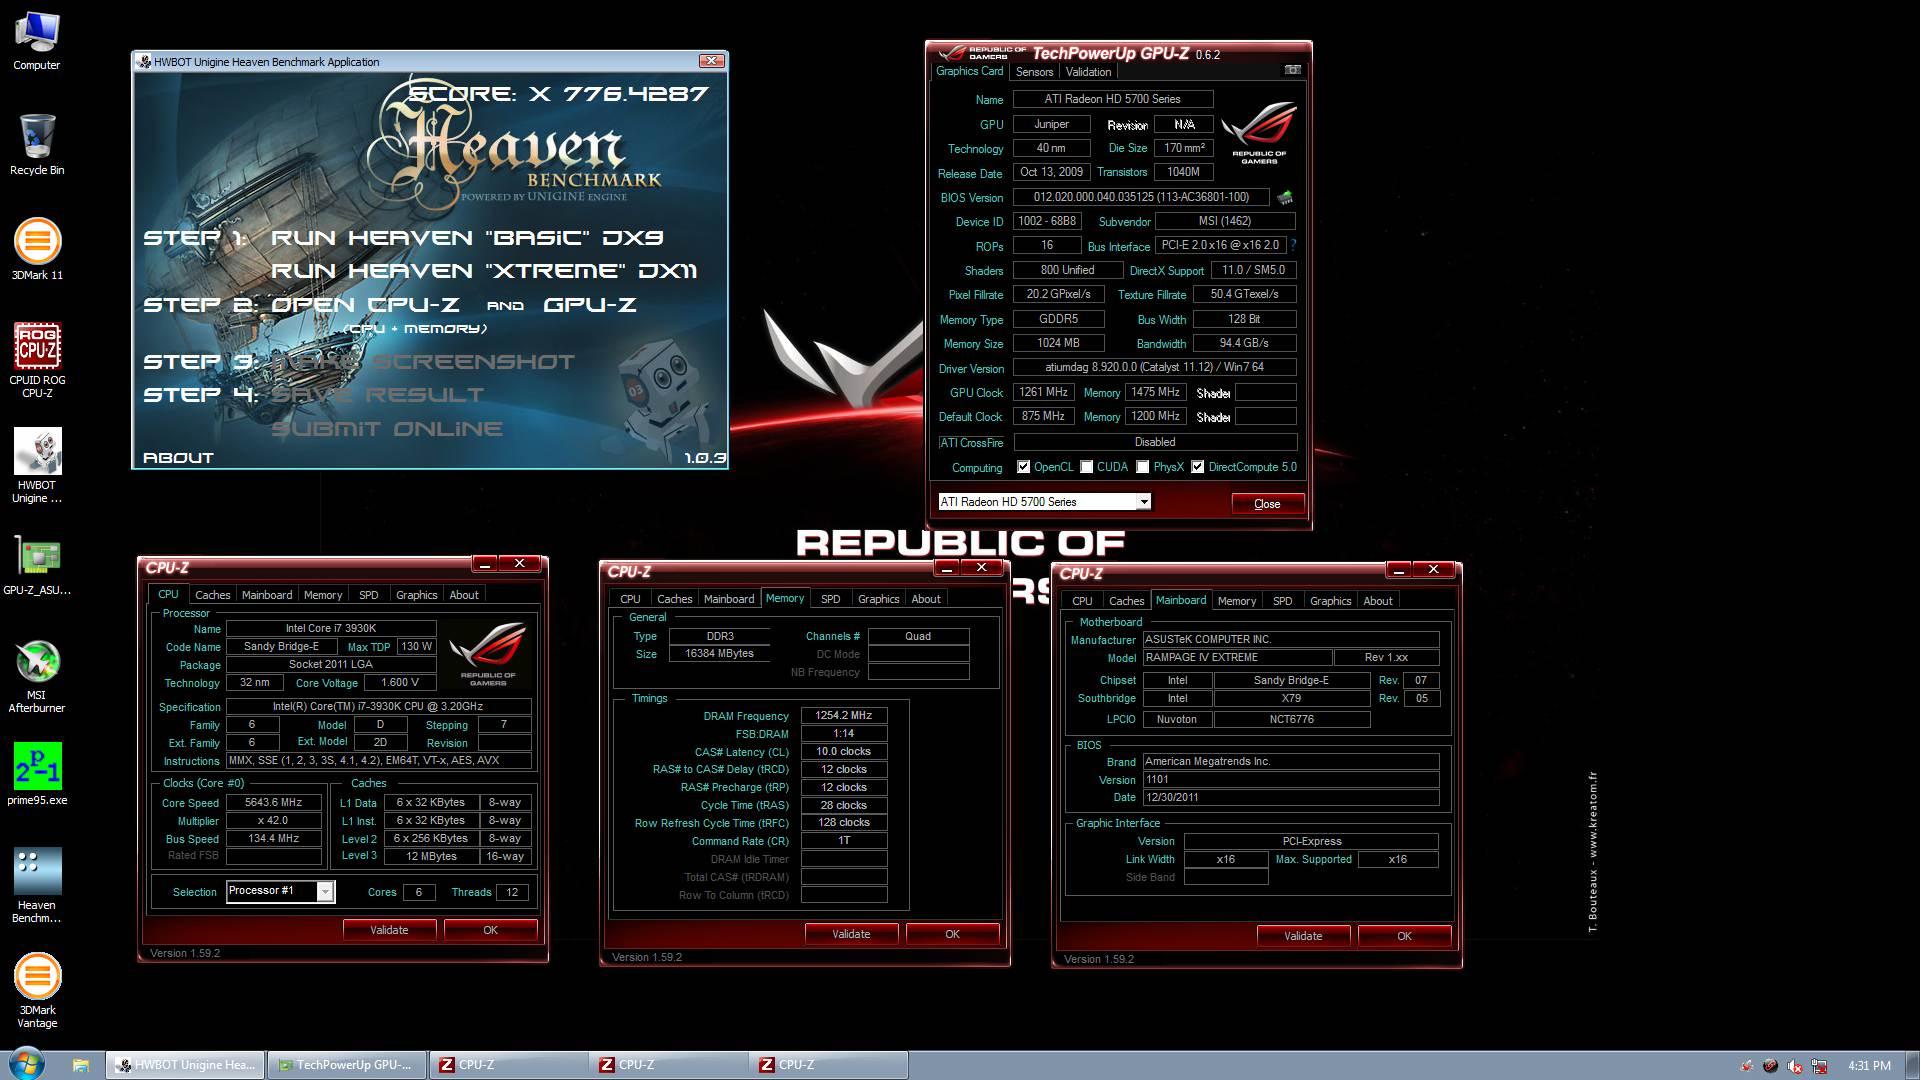Viewport: 1920px width, 1080px height.
Task: Click the second icon in the system tray
Action: click(1771, 1066)
